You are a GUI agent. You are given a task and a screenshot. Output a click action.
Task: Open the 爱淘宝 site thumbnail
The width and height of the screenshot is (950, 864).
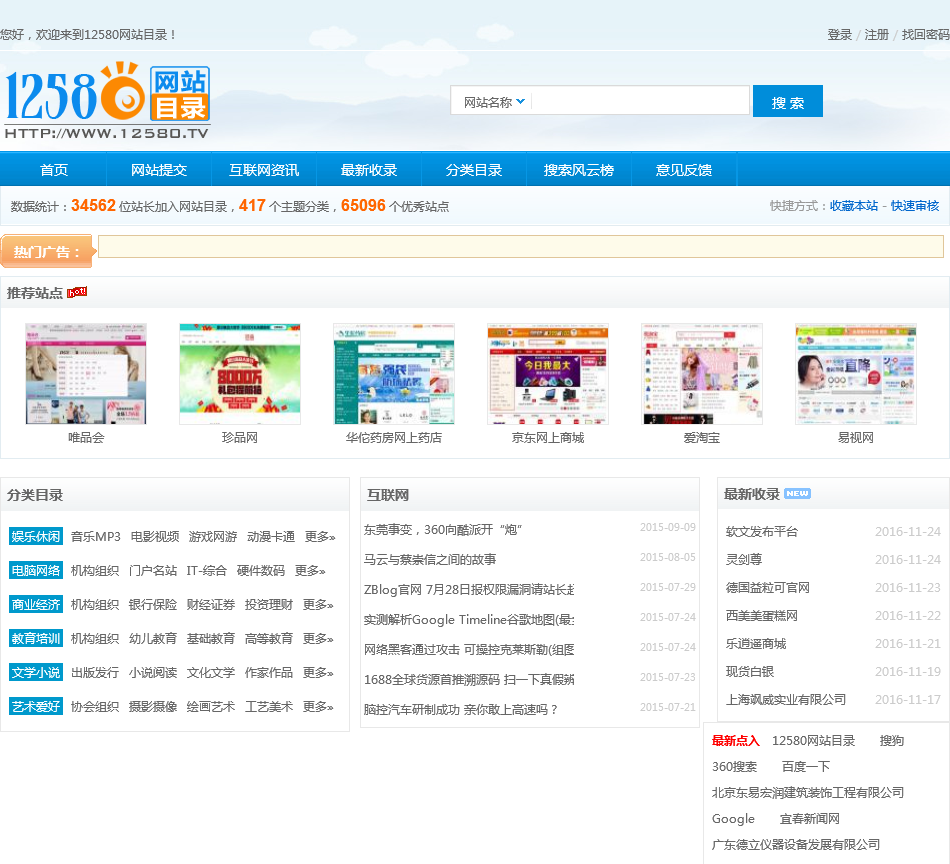click(702, 374)
